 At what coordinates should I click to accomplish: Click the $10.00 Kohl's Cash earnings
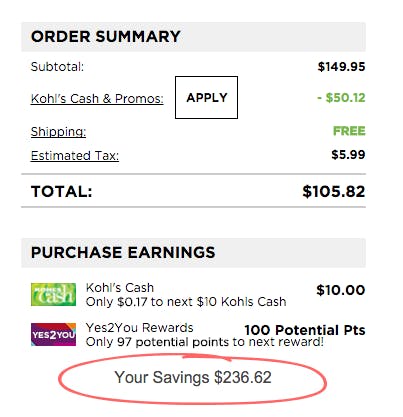point(341,290)
